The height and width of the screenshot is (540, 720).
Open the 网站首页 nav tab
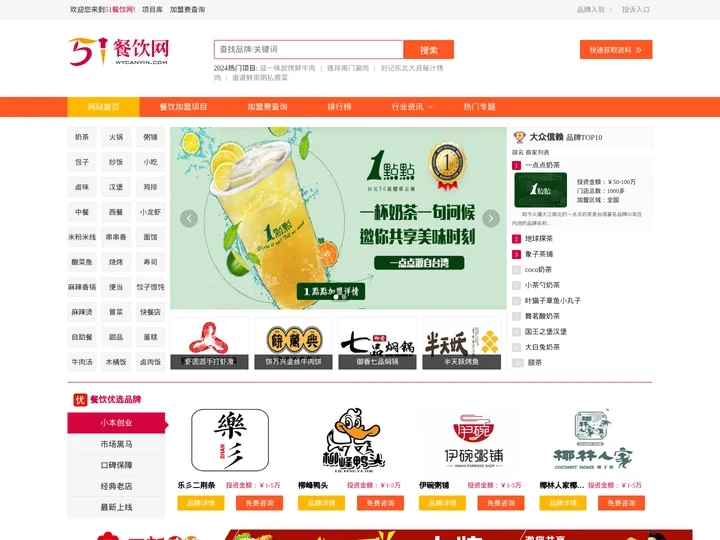(103, 107)
